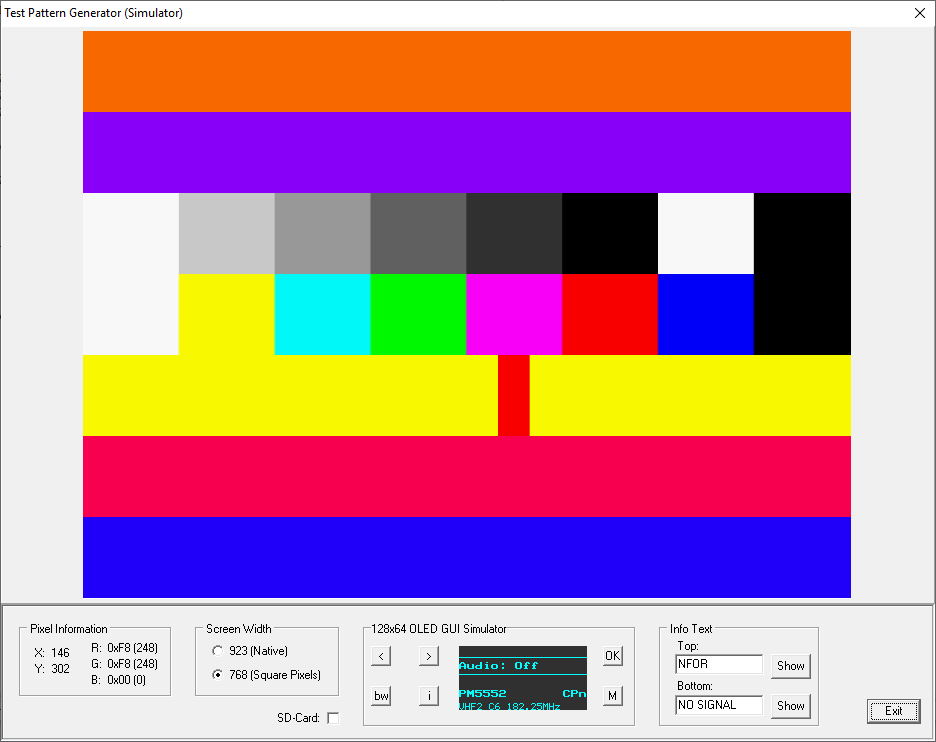The height and width of the screenshot is (742, 936).
Task: Click the Exit button
Action: [x=893, y=711]
